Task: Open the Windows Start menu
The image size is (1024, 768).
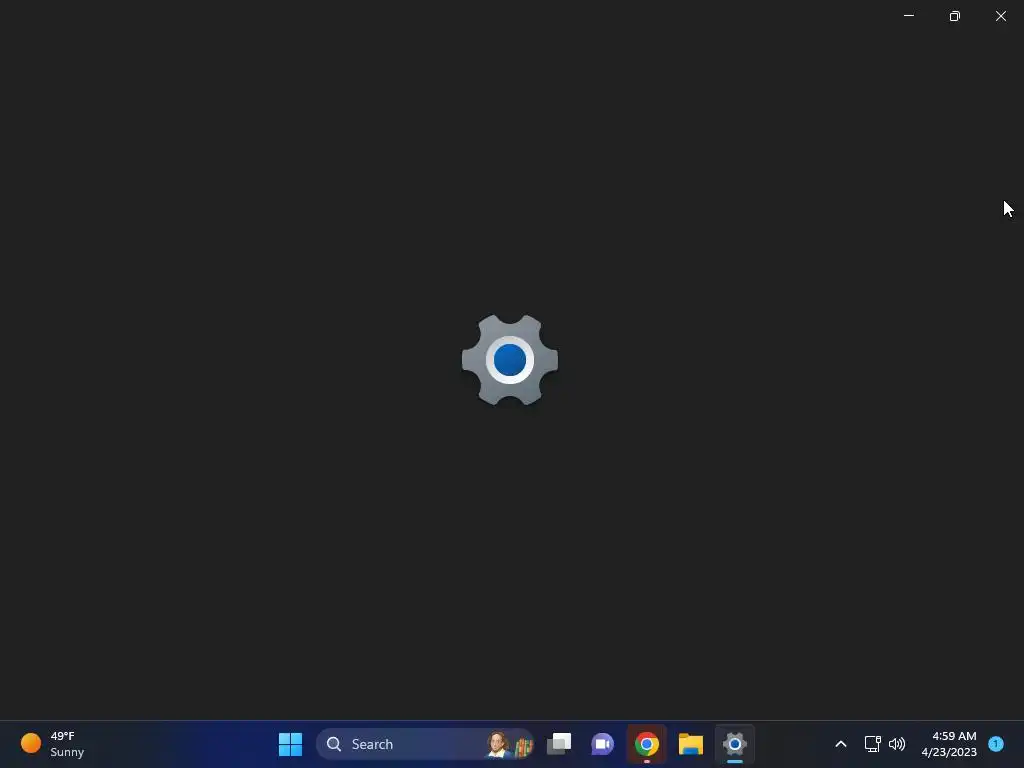Action: (290, 744)
